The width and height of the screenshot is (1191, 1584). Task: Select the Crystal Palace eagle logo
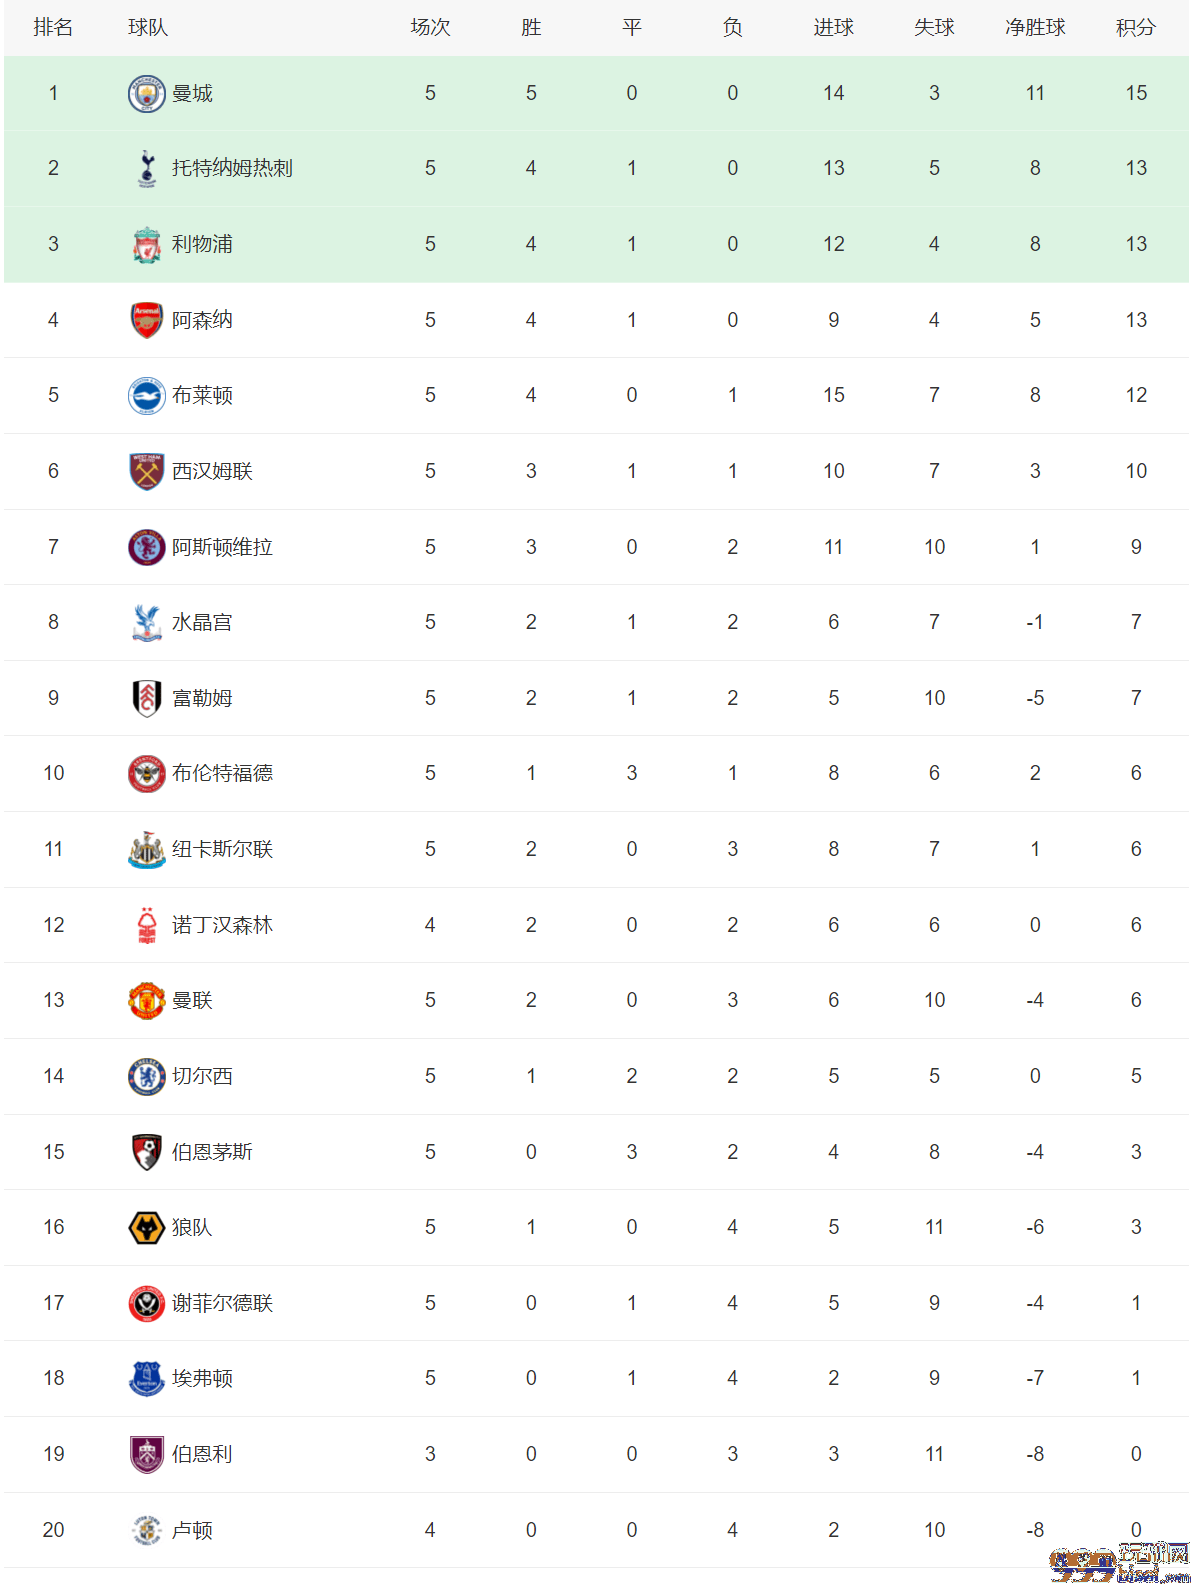click(x=147, y=622)
